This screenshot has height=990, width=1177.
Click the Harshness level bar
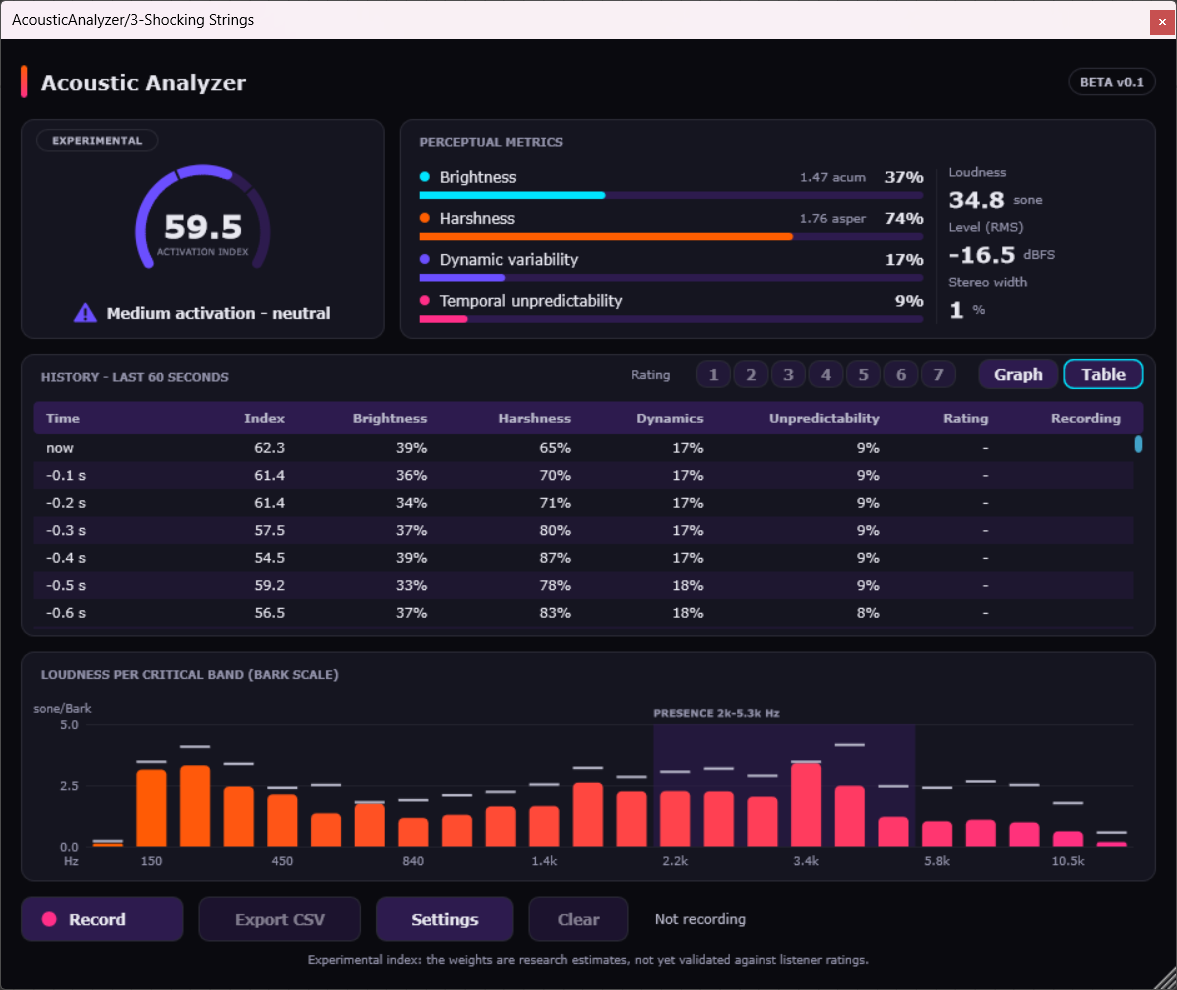click(671, 236)
